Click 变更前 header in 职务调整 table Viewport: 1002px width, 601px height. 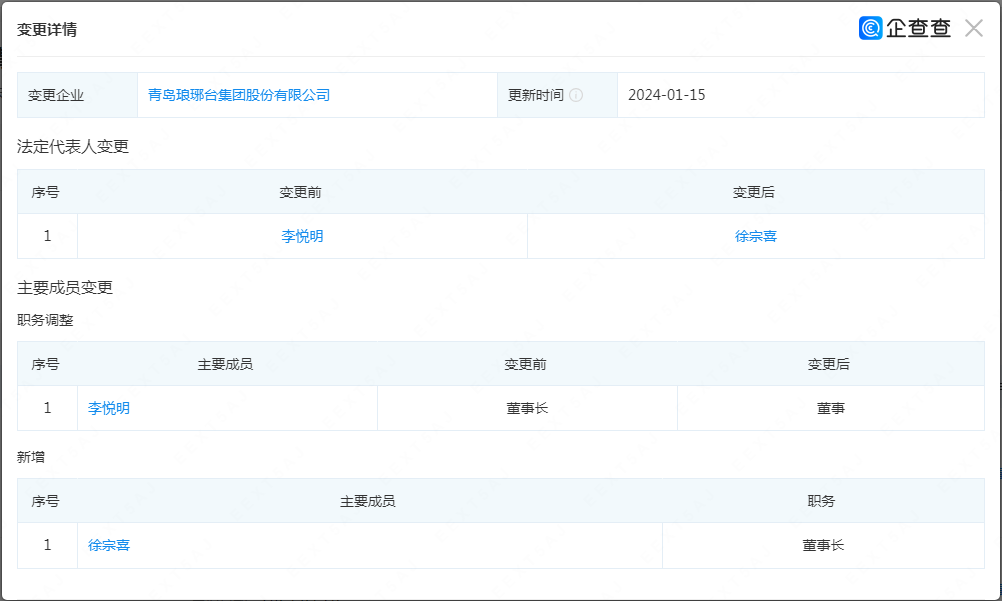click(525, 364)
